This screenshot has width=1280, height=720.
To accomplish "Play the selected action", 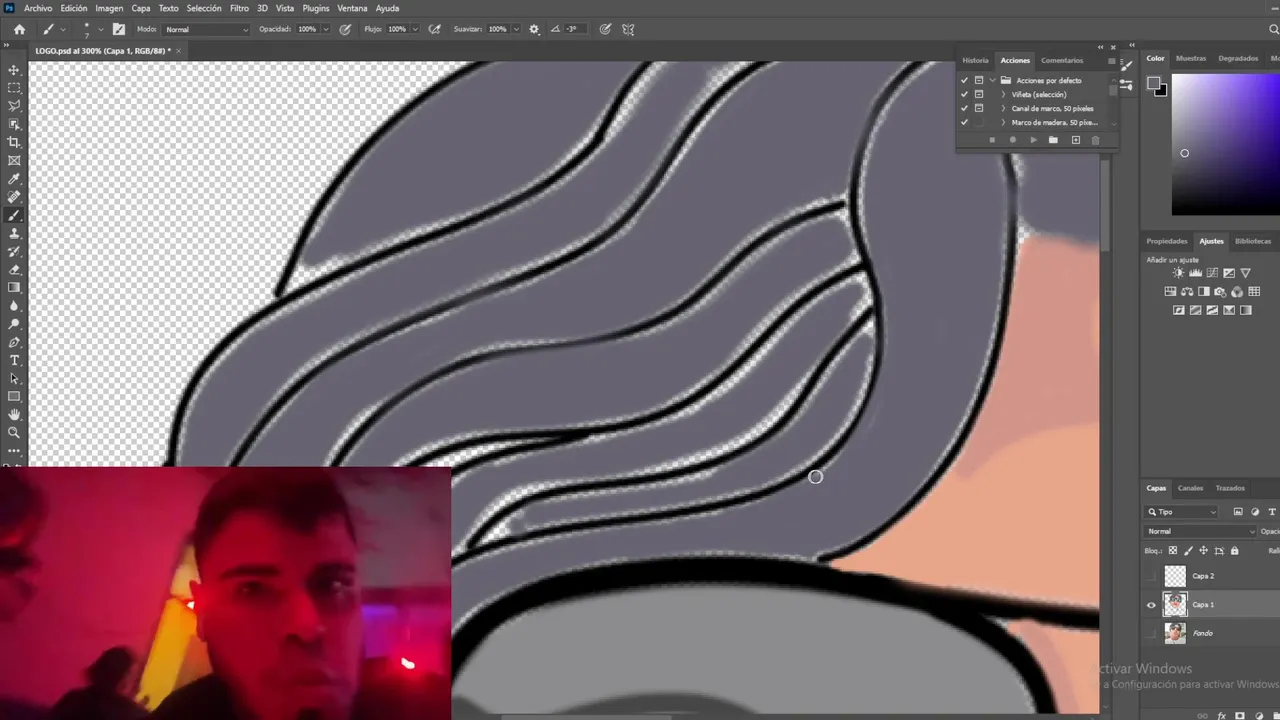I will [x=1033, y=140].
